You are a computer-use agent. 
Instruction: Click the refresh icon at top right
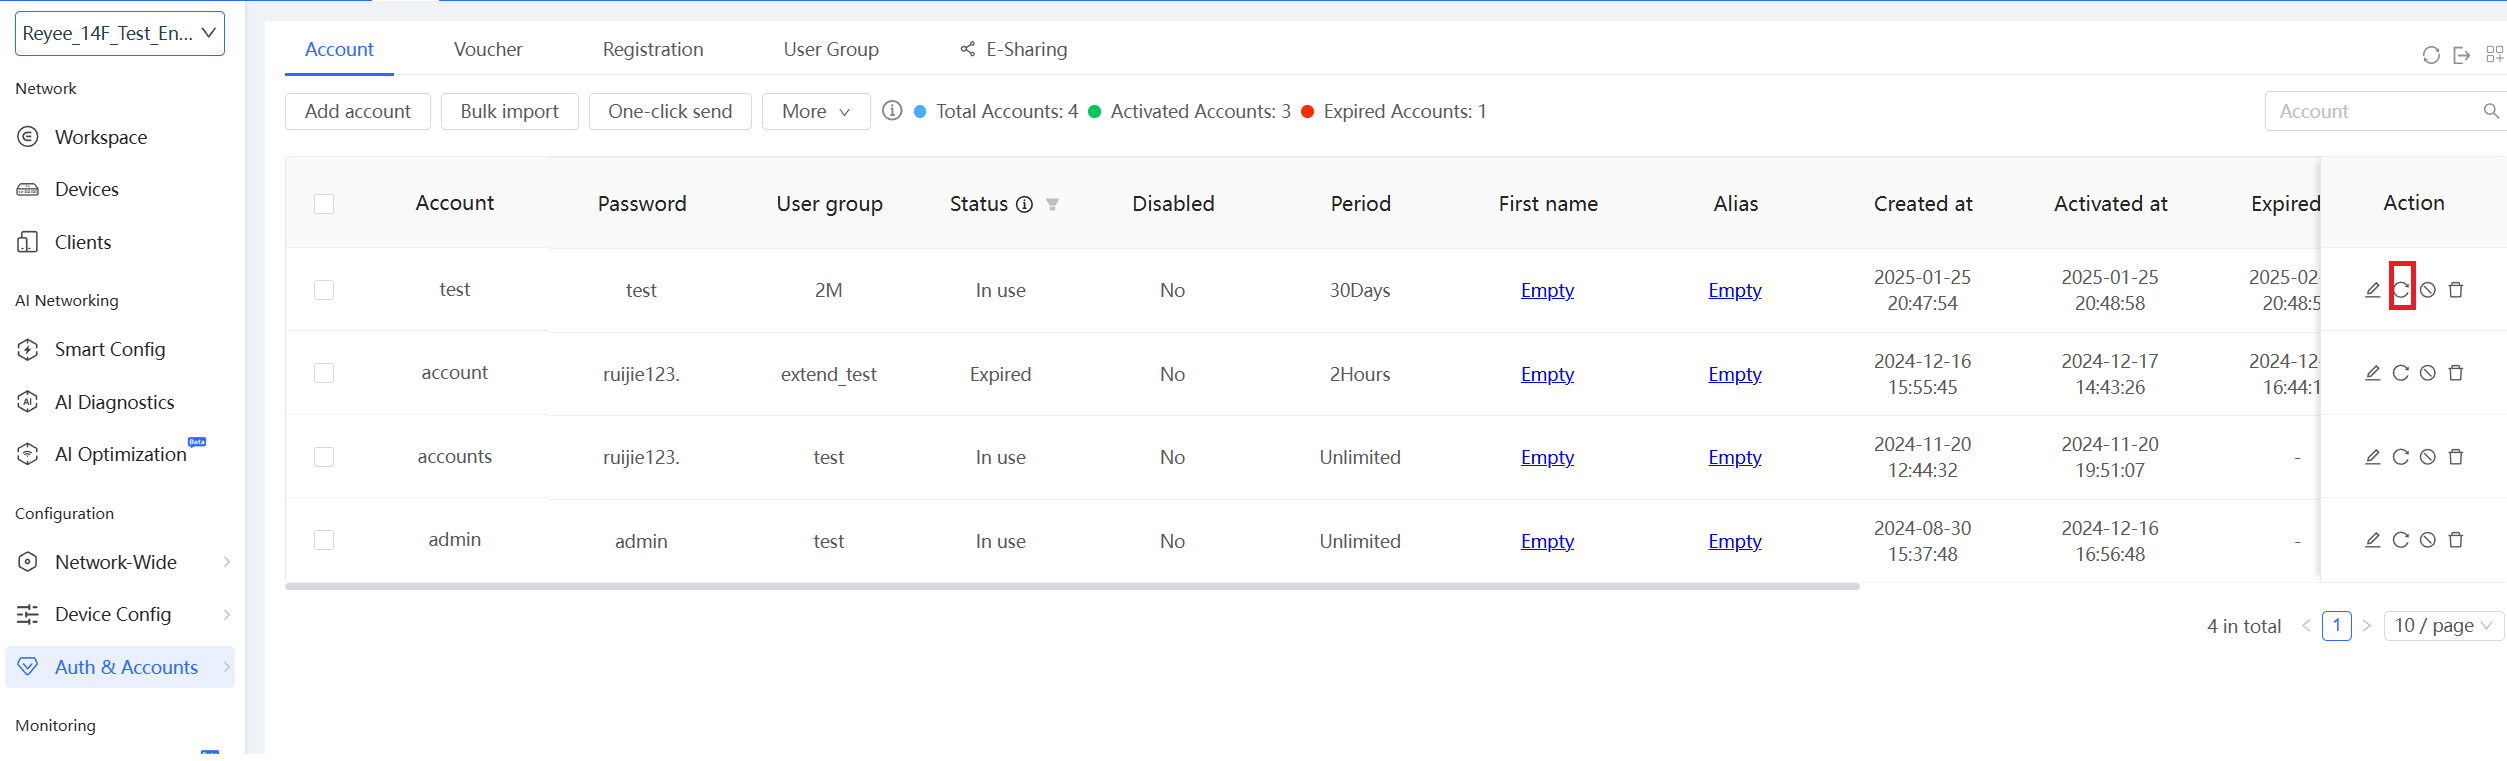(2431, 55)
